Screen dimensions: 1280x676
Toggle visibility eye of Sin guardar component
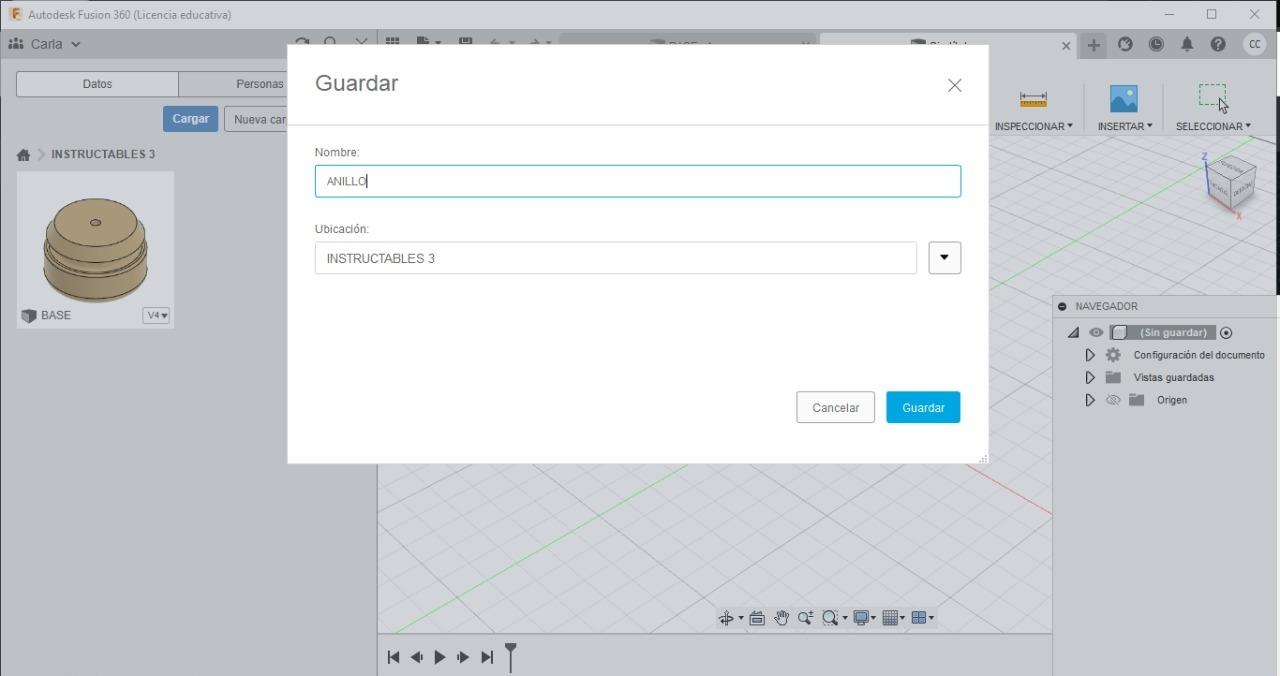pyautogui.click(x=1096, y=333)
